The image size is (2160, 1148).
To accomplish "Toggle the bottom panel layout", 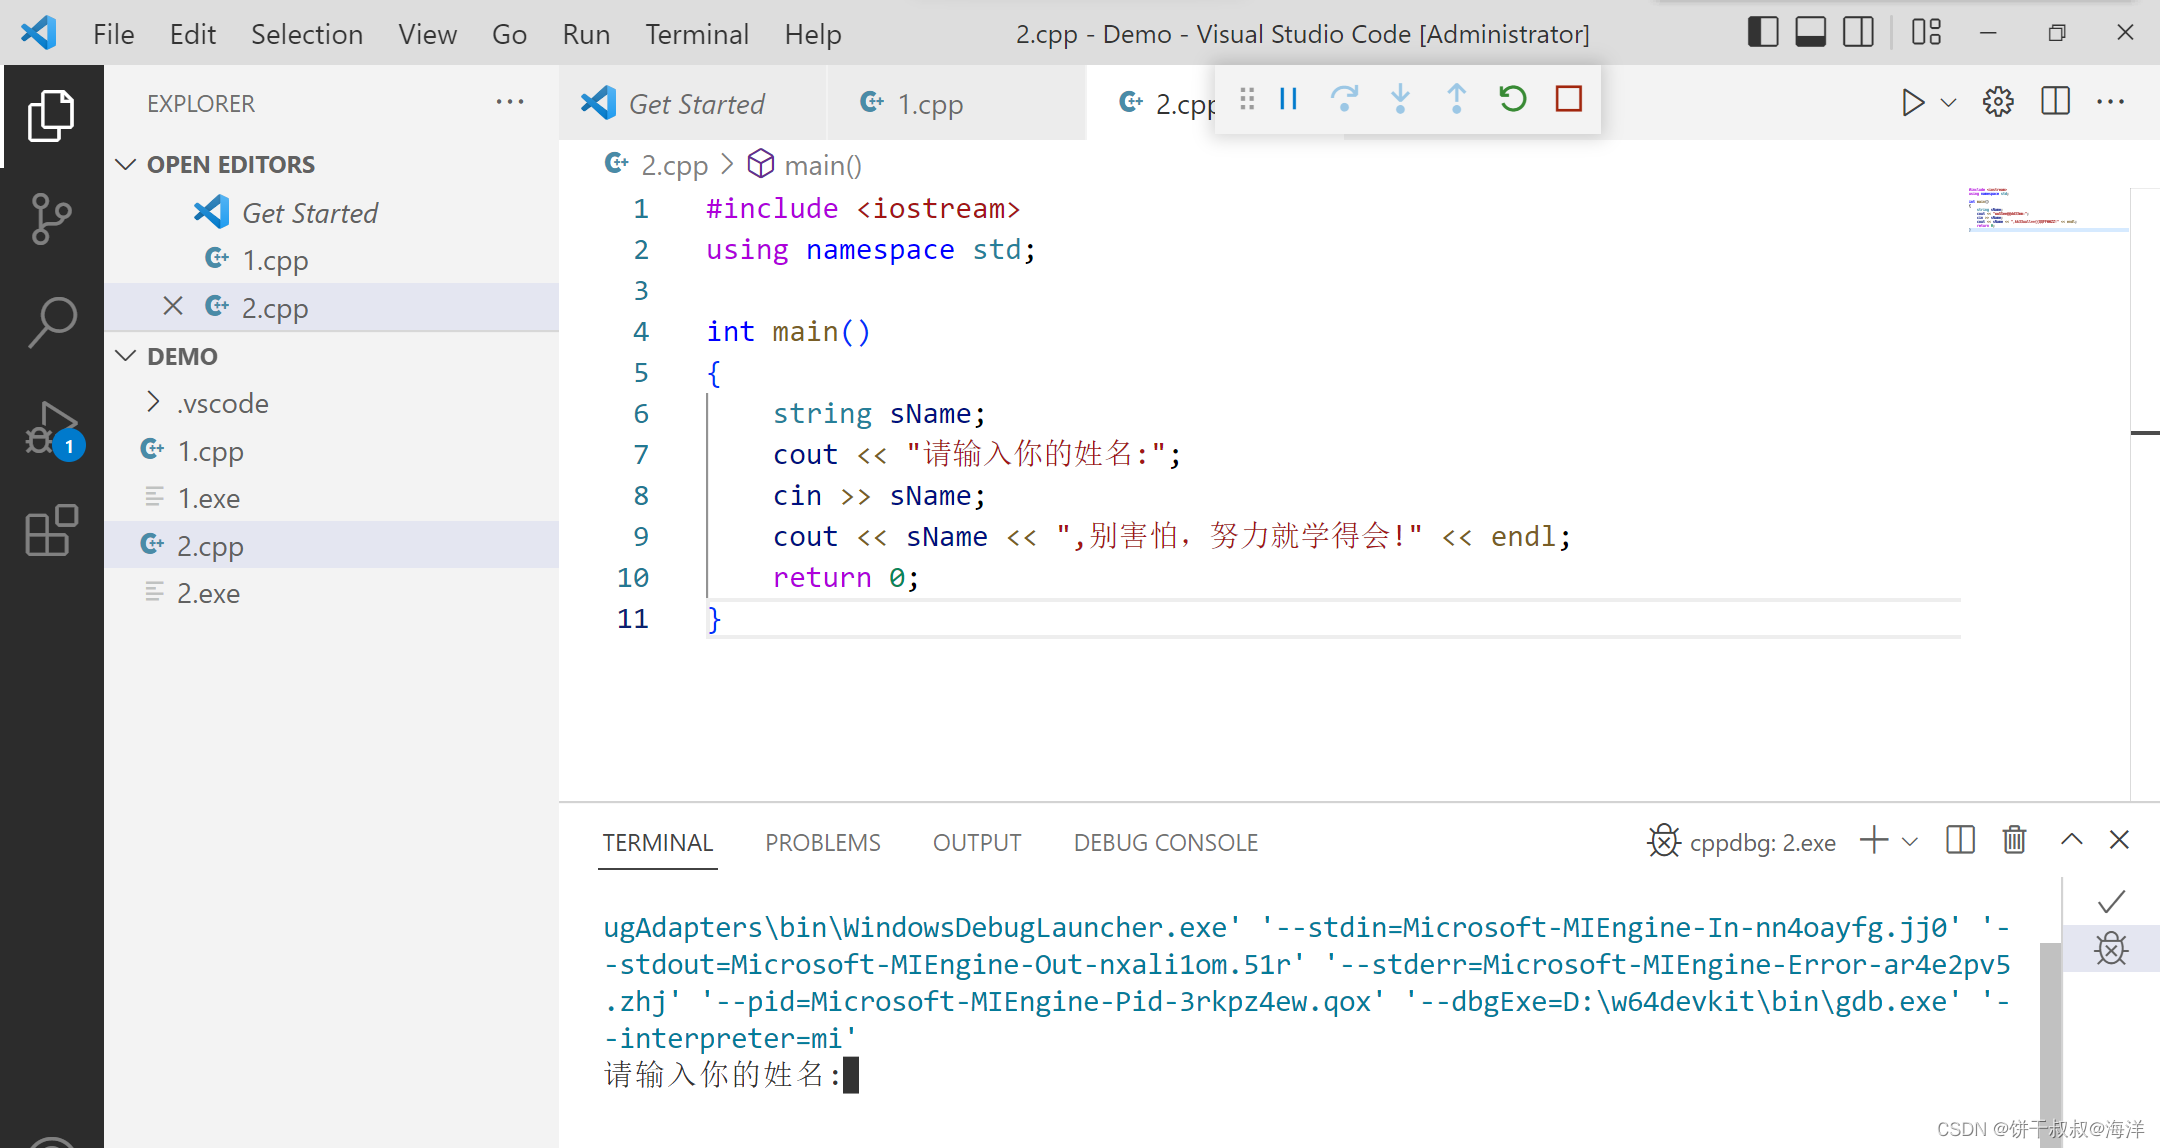I will 1811,33.
